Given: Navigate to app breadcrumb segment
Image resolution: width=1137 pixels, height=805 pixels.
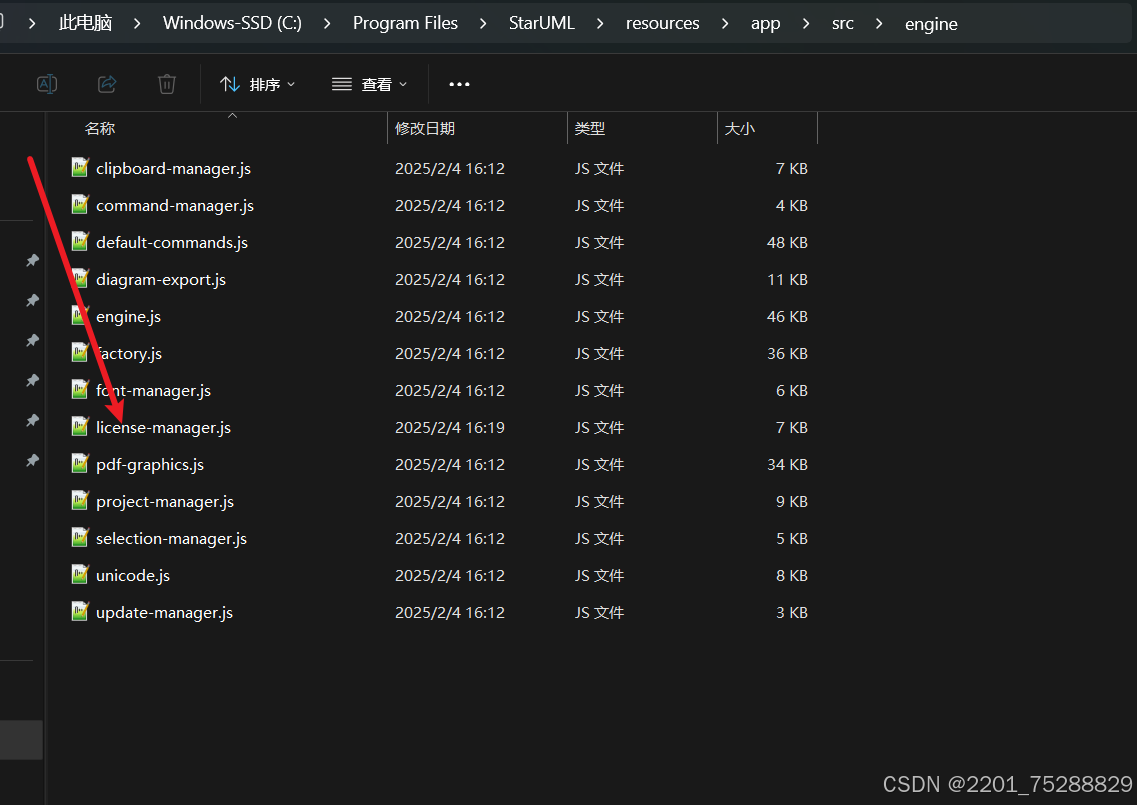Looking at the screenshot, I should 766,23.
